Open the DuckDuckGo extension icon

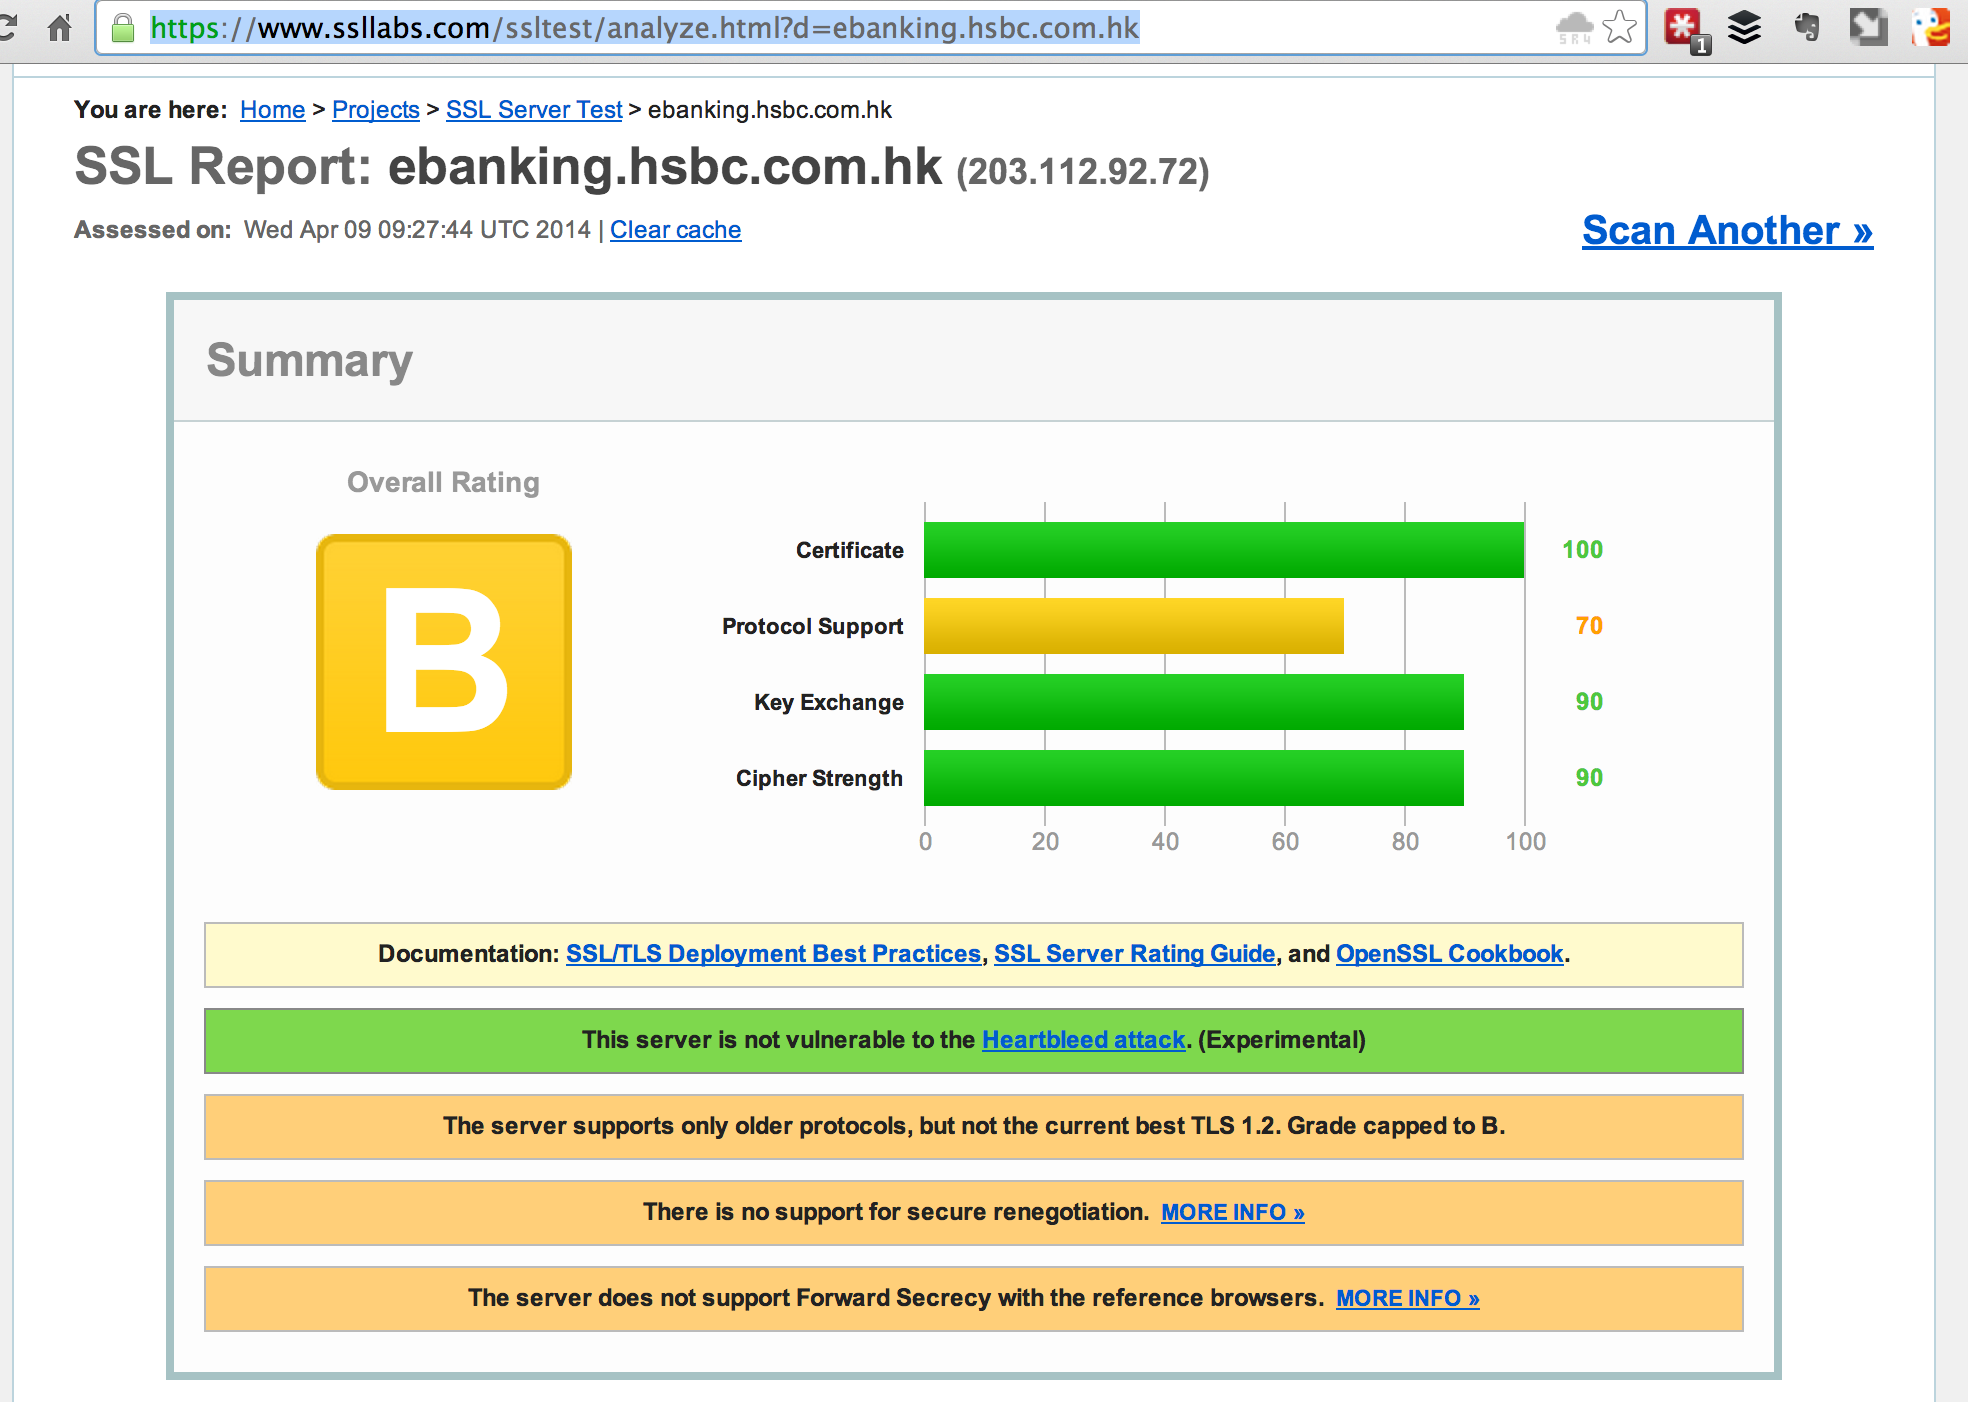1932,28
